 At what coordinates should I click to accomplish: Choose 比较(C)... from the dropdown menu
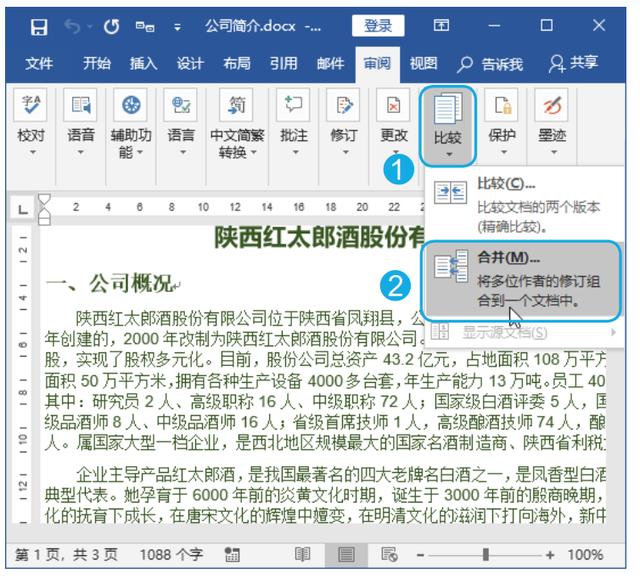pyautogui.click(x=524, y=204)
